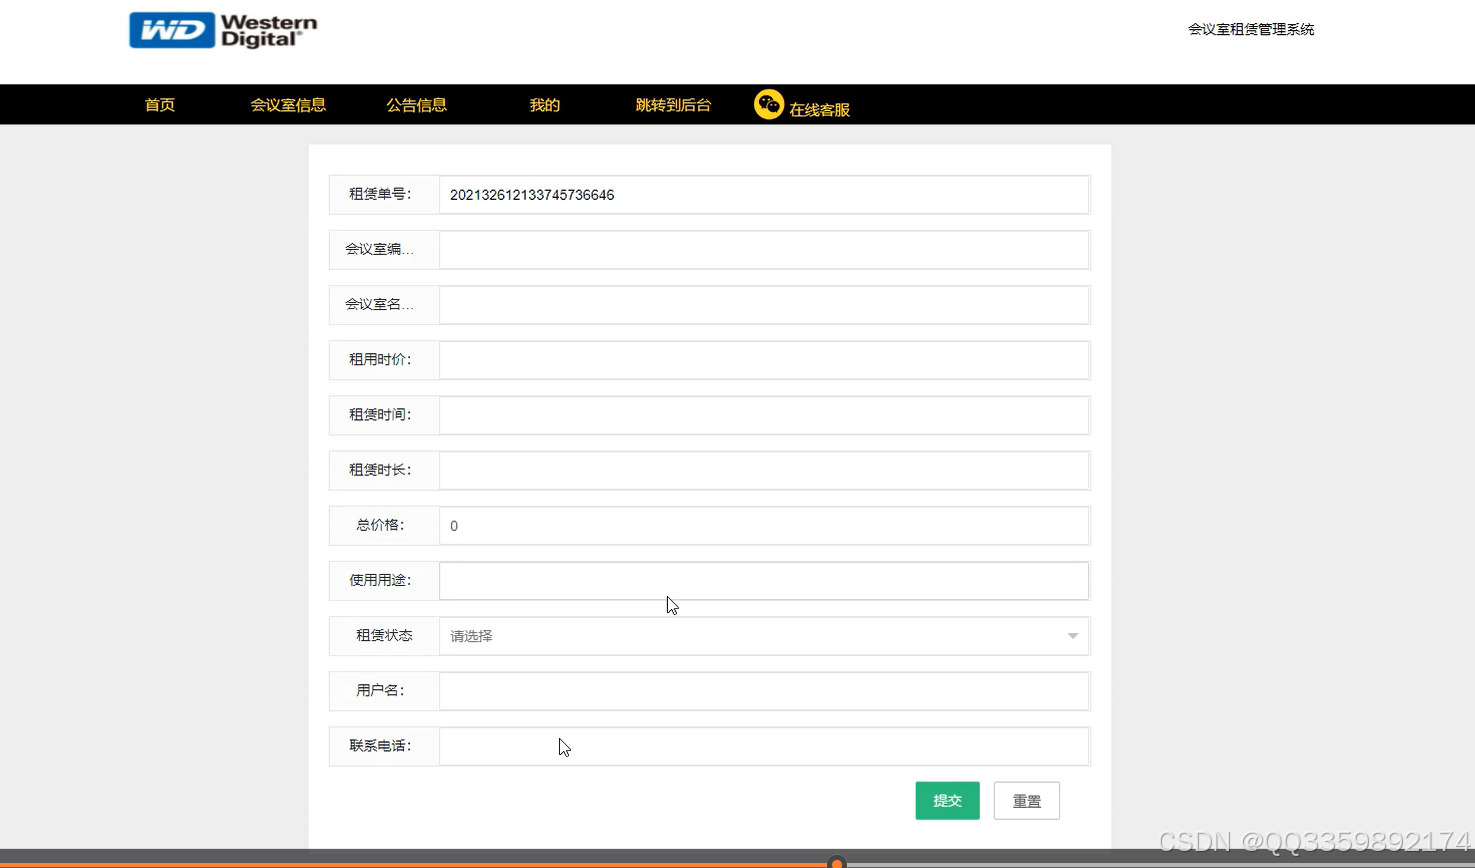Image resolution: width=1475 pixels, height=868 pixels.
Task: Click the 租赁时间 label
Action: click(x=380, y=414)
